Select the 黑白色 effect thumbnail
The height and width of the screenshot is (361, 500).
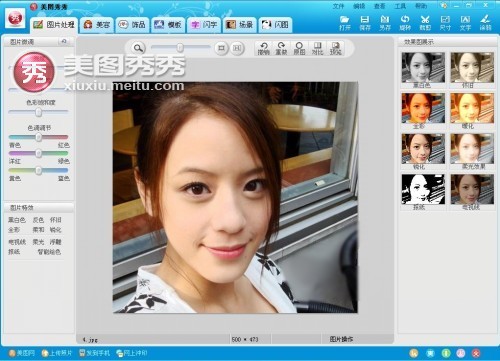(423, 68)
